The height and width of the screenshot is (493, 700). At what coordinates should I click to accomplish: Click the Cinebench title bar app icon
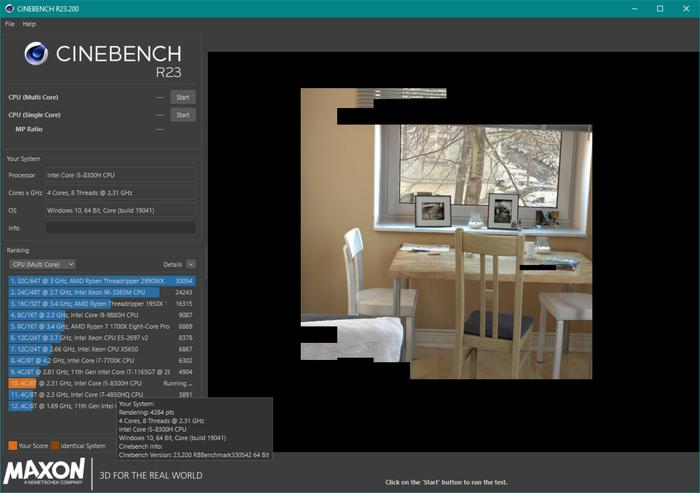point(9,8)
